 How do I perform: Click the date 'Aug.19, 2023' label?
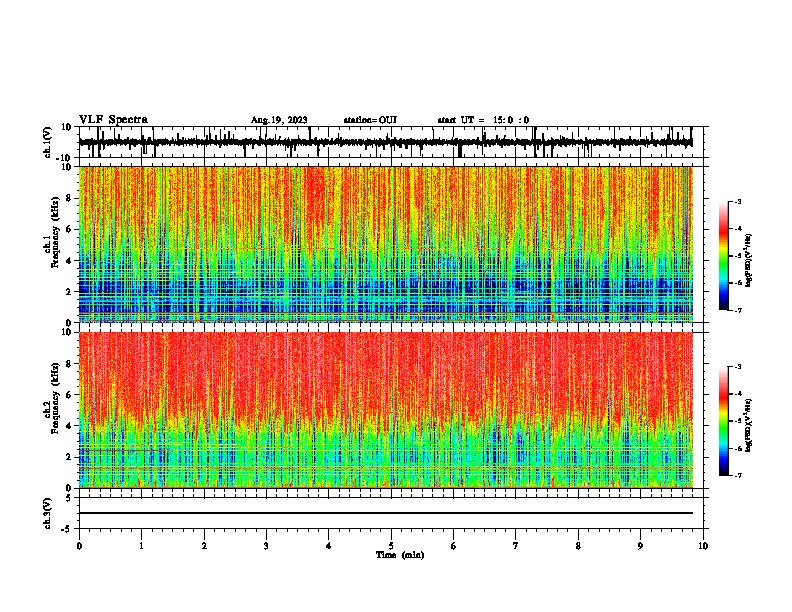(x=279, y=120)
